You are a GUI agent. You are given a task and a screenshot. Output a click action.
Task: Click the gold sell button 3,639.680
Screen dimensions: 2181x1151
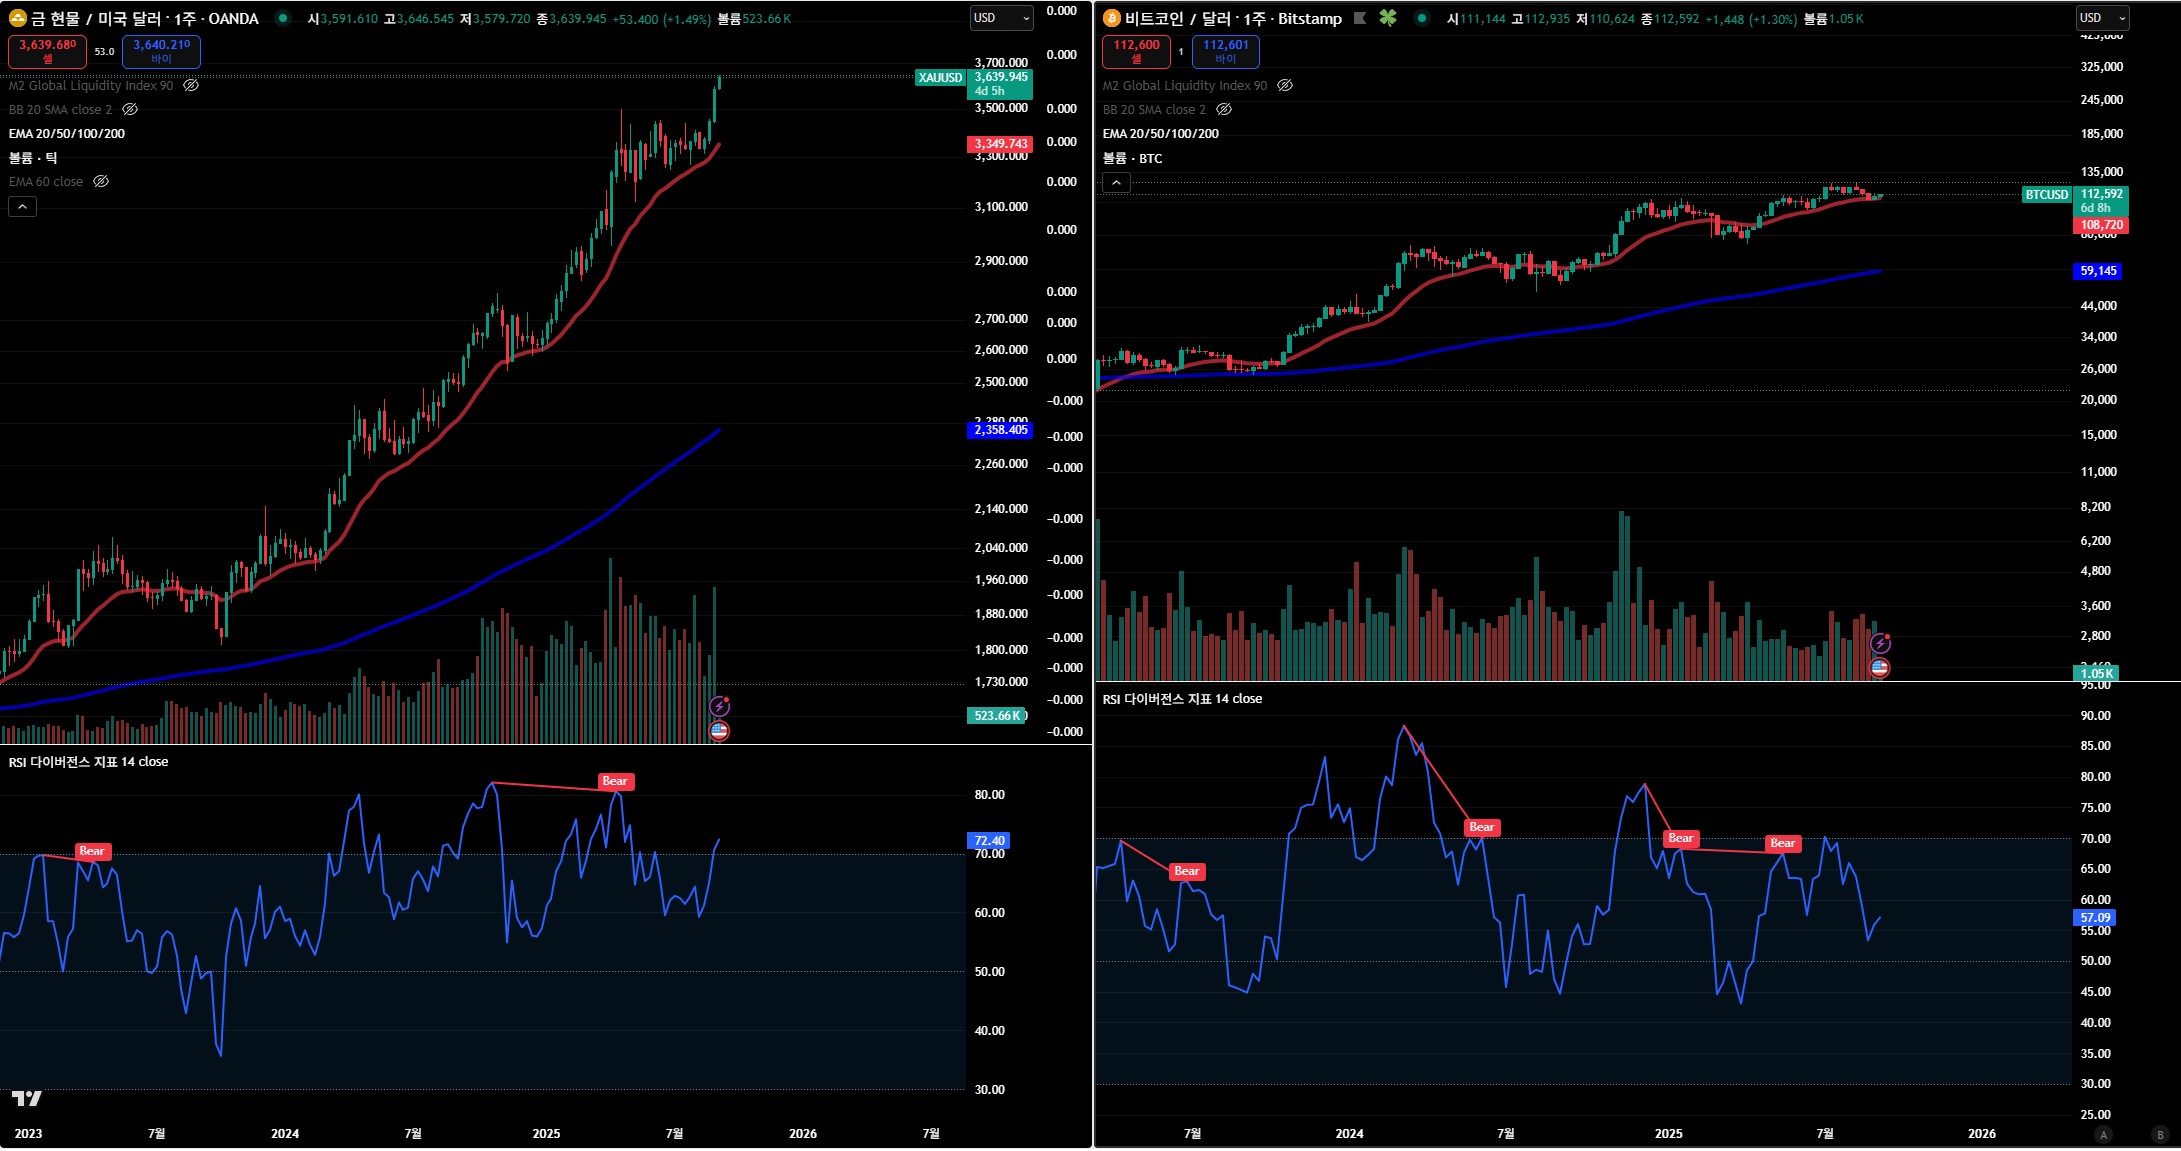click(x=47, y=51)
